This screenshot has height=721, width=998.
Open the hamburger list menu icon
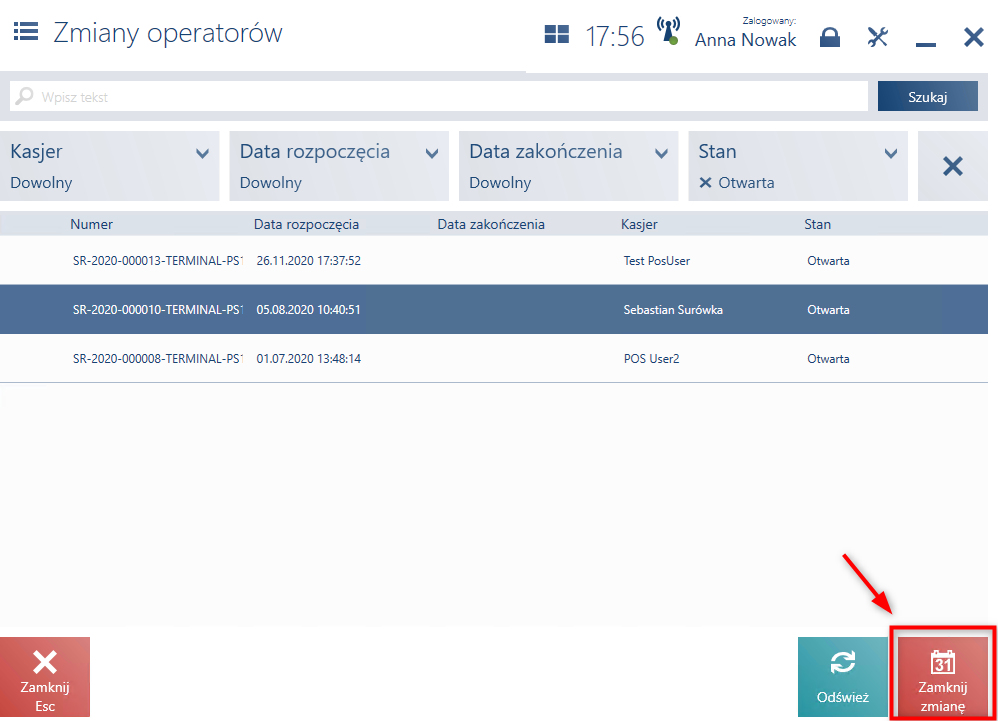pyautogui.click(x=25, y=31)
